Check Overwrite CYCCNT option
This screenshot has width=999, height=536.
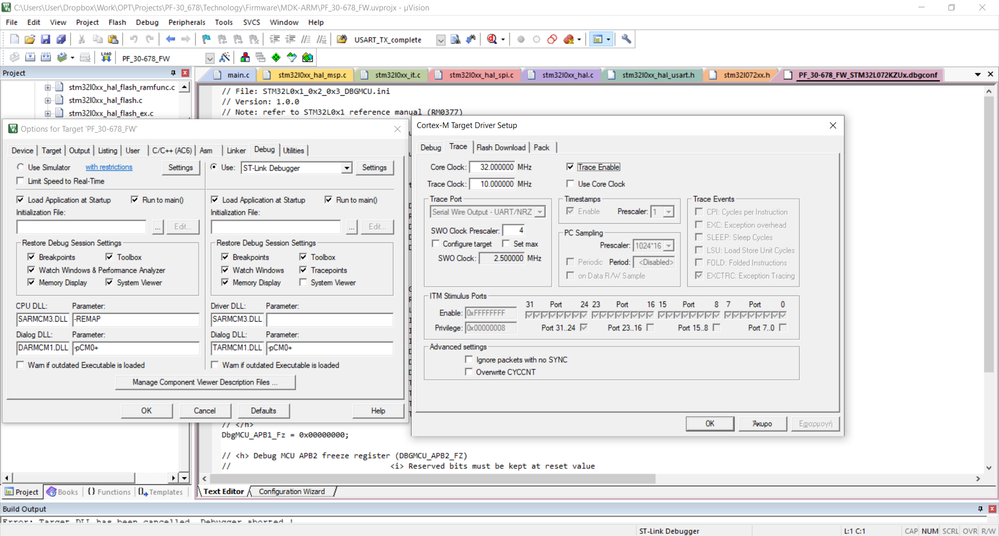click(469, 372)
